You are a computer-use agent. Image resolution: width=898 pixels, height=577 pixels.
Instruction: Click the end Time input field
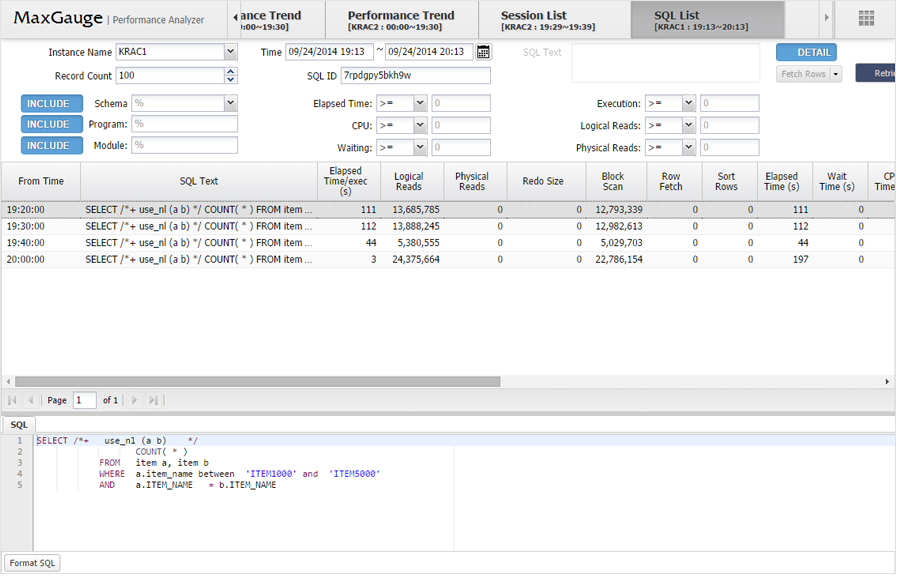[430, 52]
